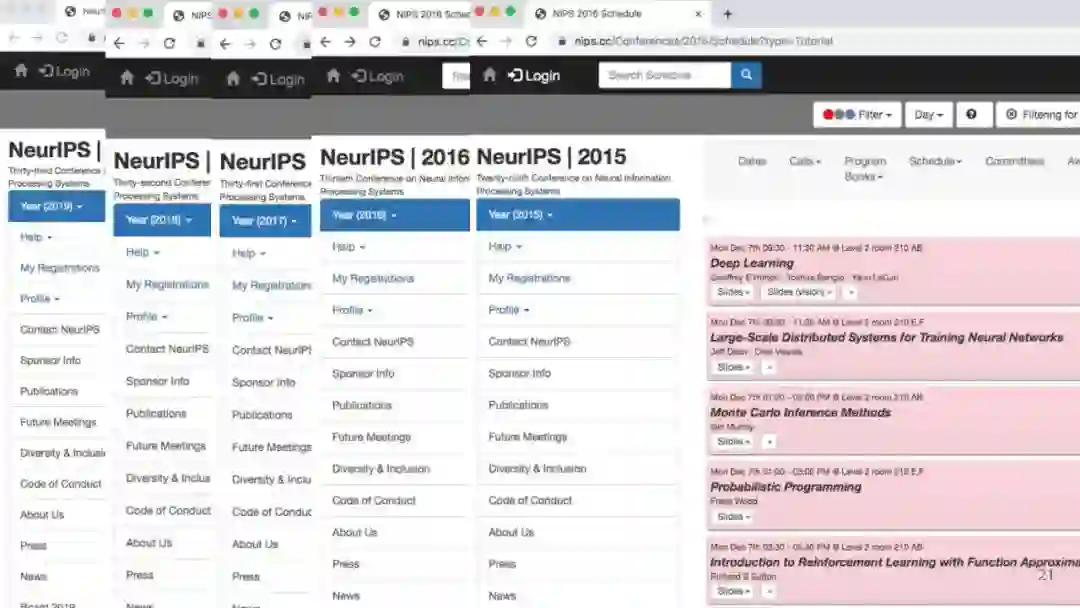This screenshot has height=608, width=1080.
Task: Click the lock icon beside nips.cc URL
Action: (x=562, y=41)
